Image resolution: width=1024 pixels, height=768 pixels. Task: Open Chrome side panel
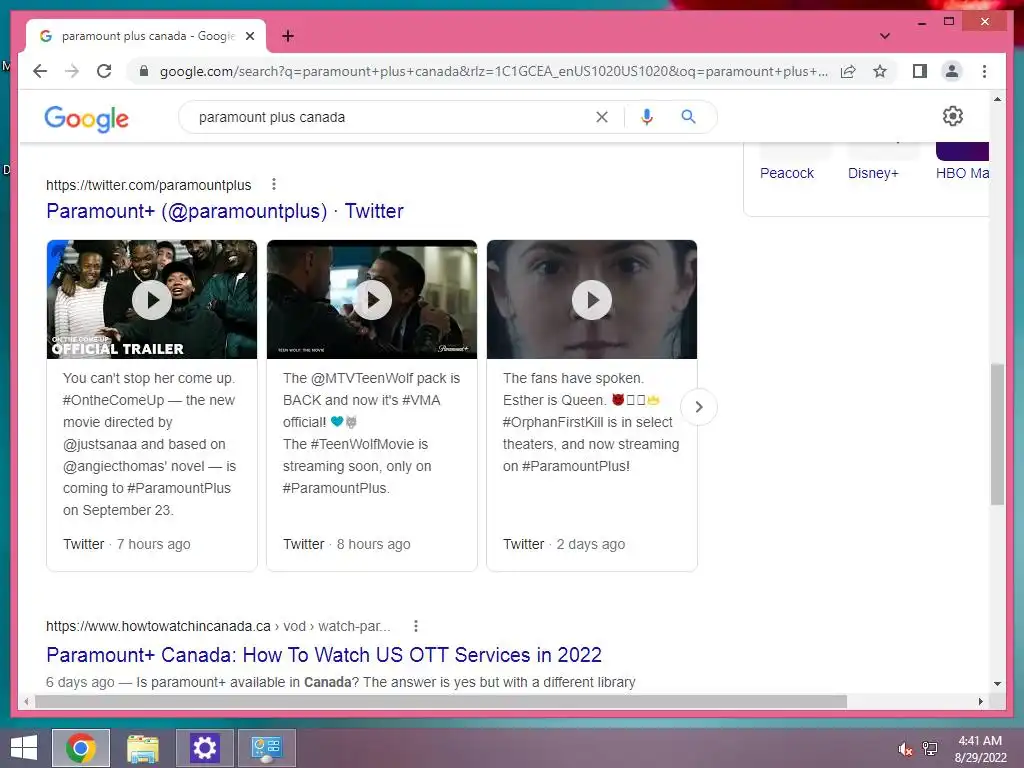(x=920, y=71)
